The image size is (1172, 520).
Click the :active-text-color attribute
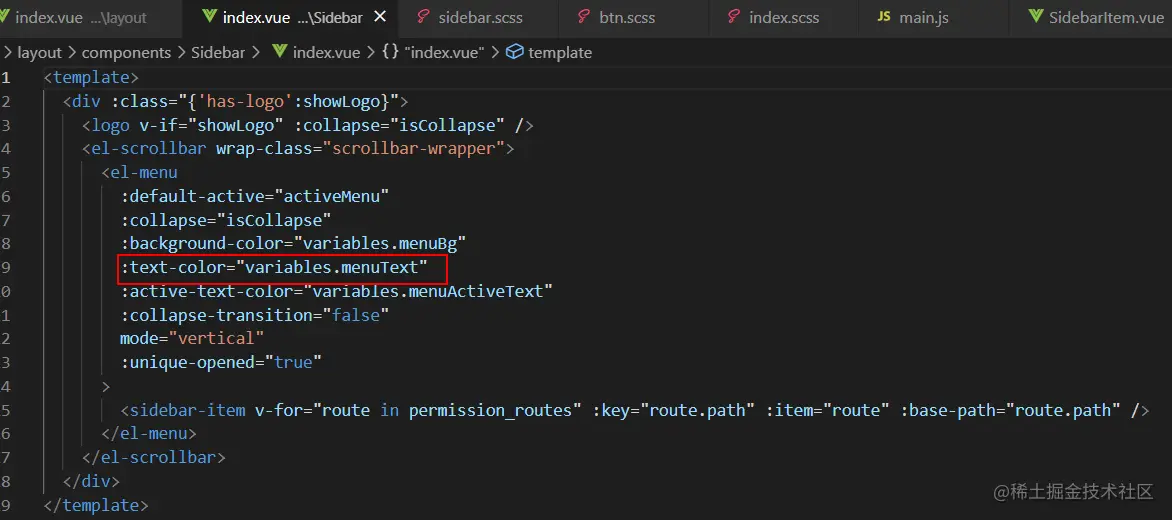[x=212, y=291]
